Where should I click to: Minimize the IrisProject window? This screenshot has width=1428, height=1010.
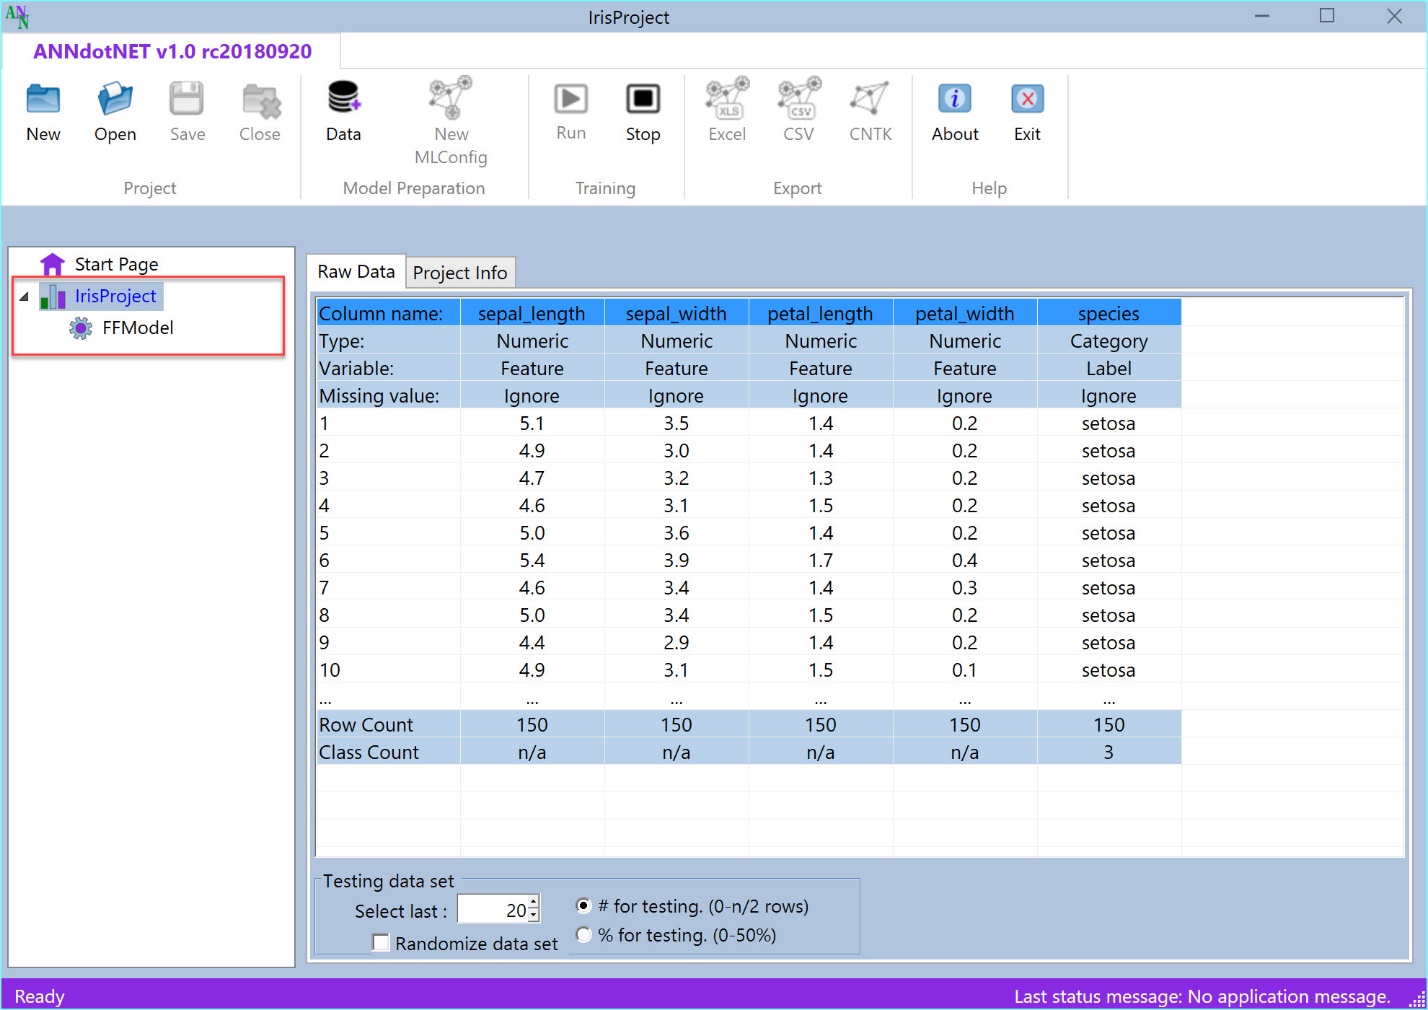(x=1262, y=16)
